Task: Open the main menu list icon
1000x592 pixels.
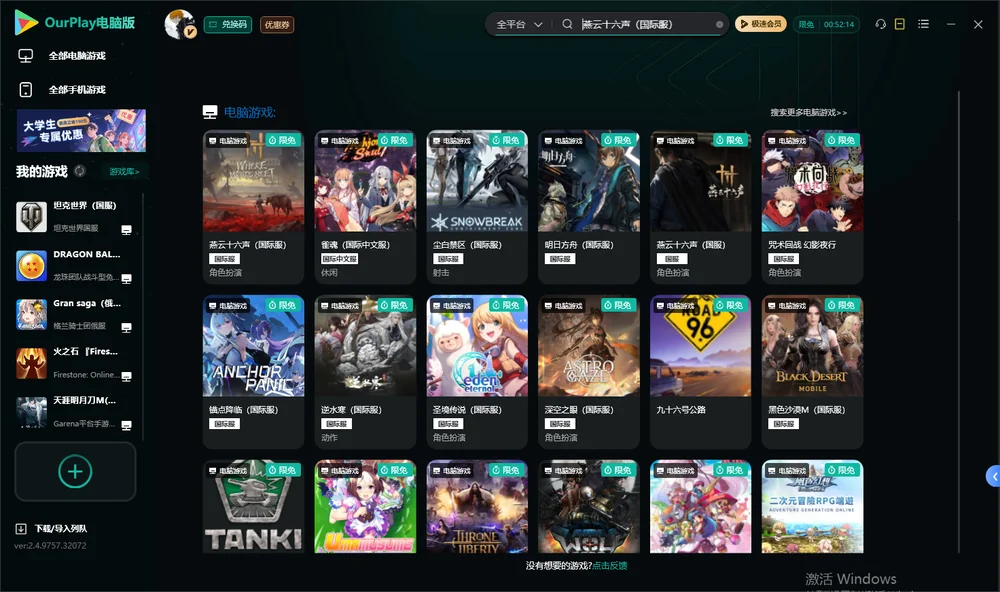Action: tap(923, 24)
